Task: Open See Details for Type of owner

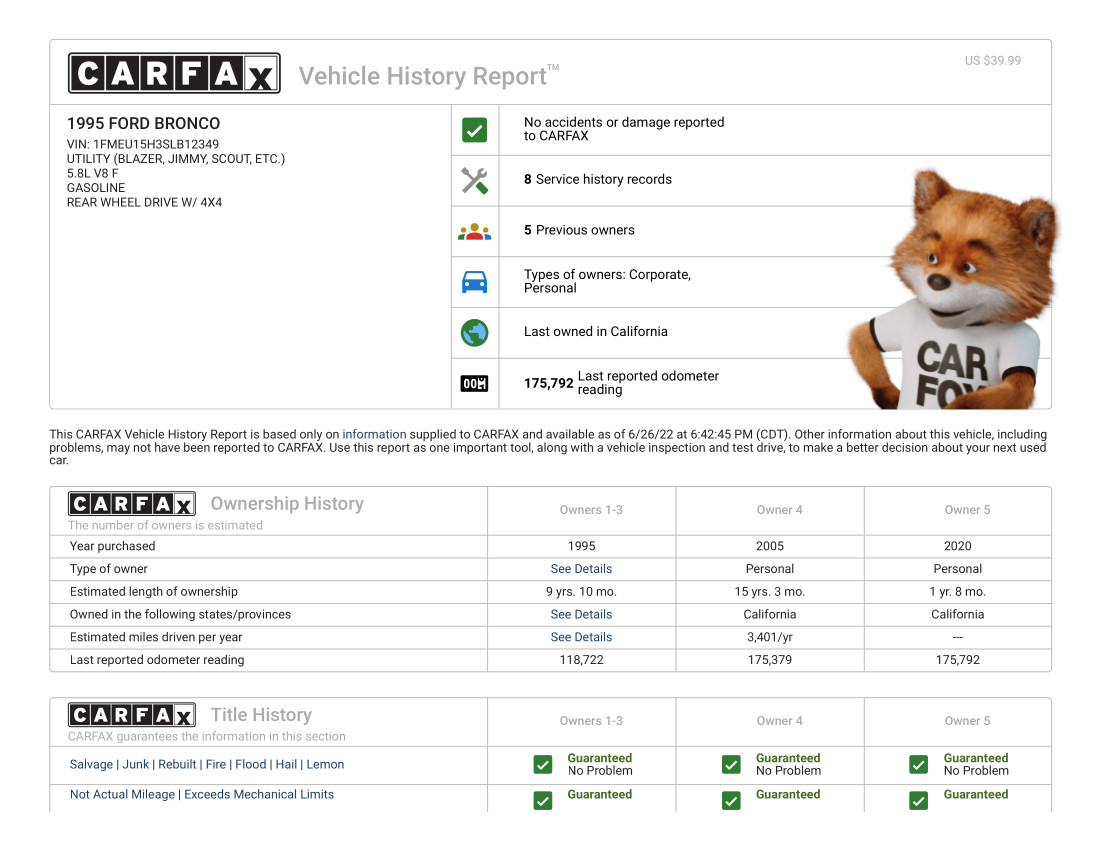Action: (581, 569)
